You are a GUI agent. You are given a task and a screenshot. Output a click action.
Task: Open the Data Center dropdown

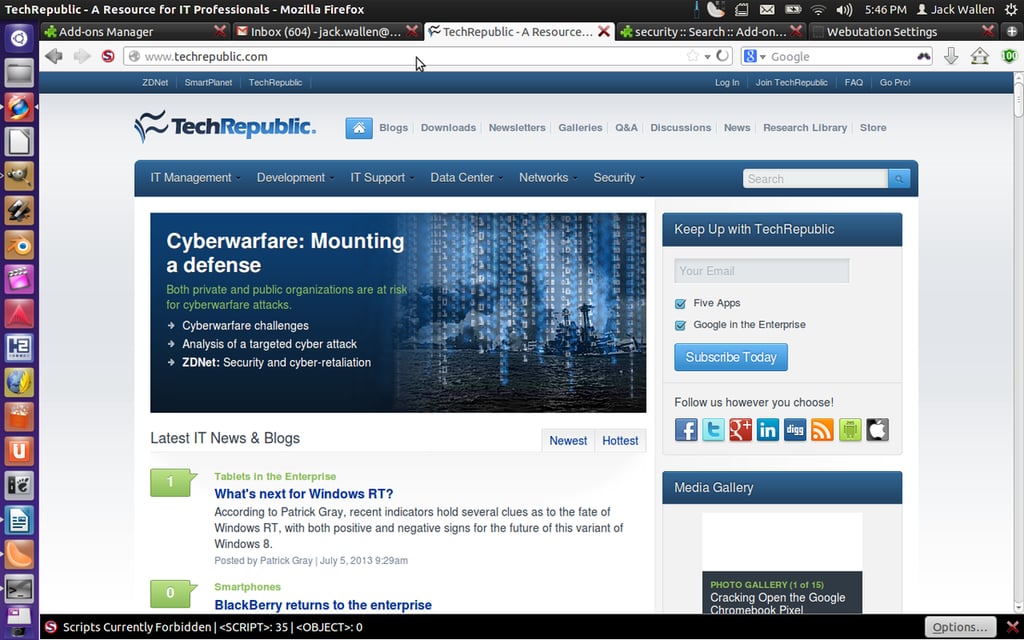click(x=466, y=178)
